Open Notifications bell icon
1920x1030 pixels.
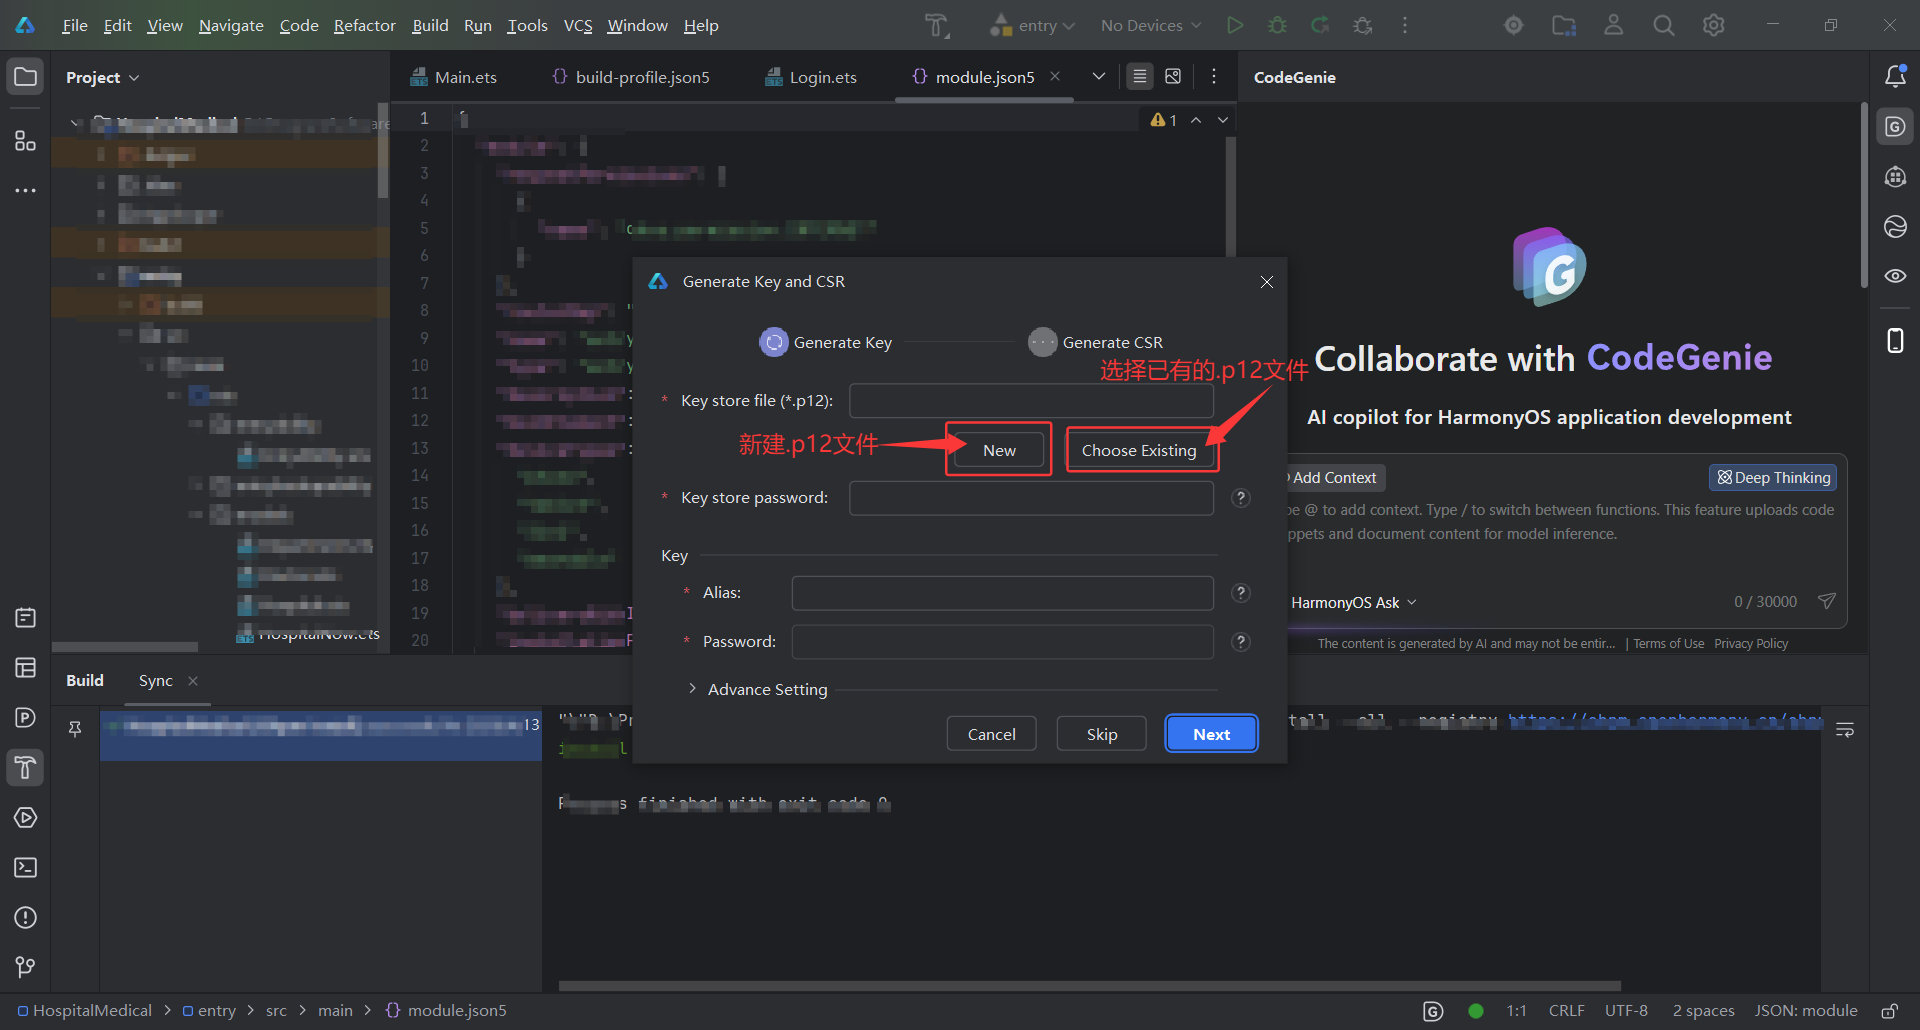pyautogui.click(x=1895, y=76)
